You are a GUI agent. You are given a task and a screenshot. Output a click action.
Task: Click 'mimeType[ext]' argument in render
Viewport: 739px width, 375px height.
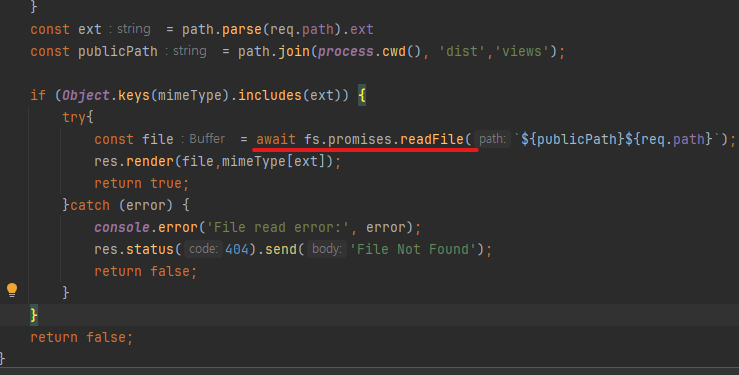point(274,161)
